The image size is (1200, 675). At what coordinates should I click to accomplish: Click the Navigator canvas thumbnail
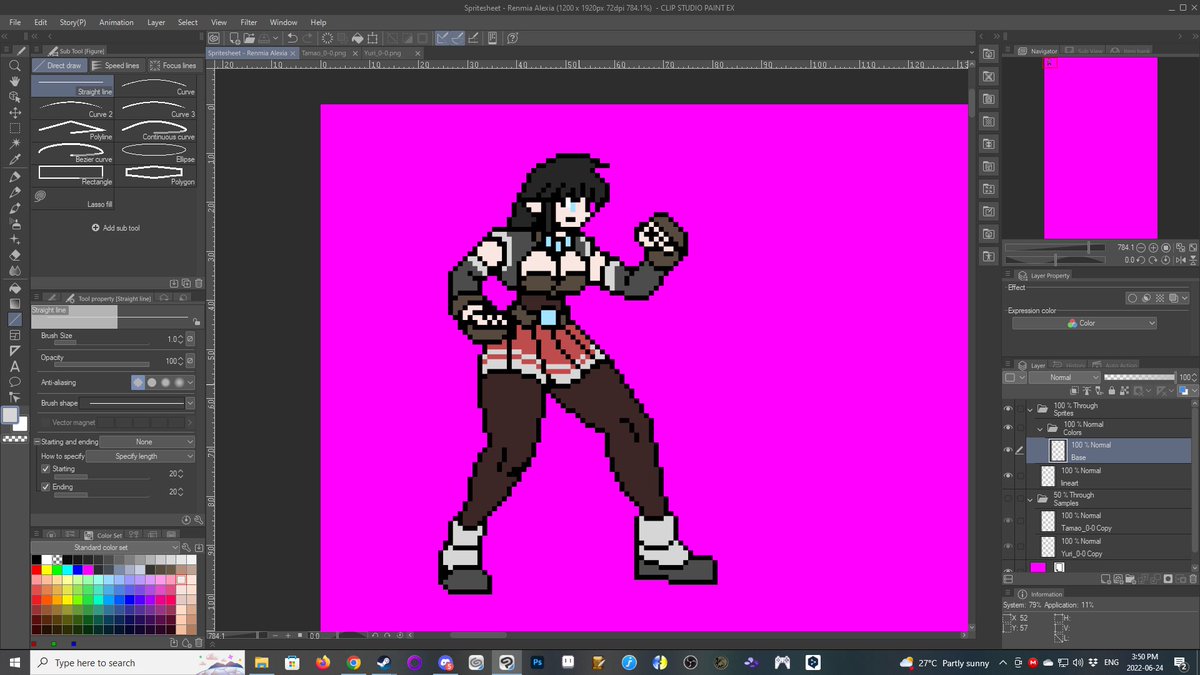[x=1100, y=147]
